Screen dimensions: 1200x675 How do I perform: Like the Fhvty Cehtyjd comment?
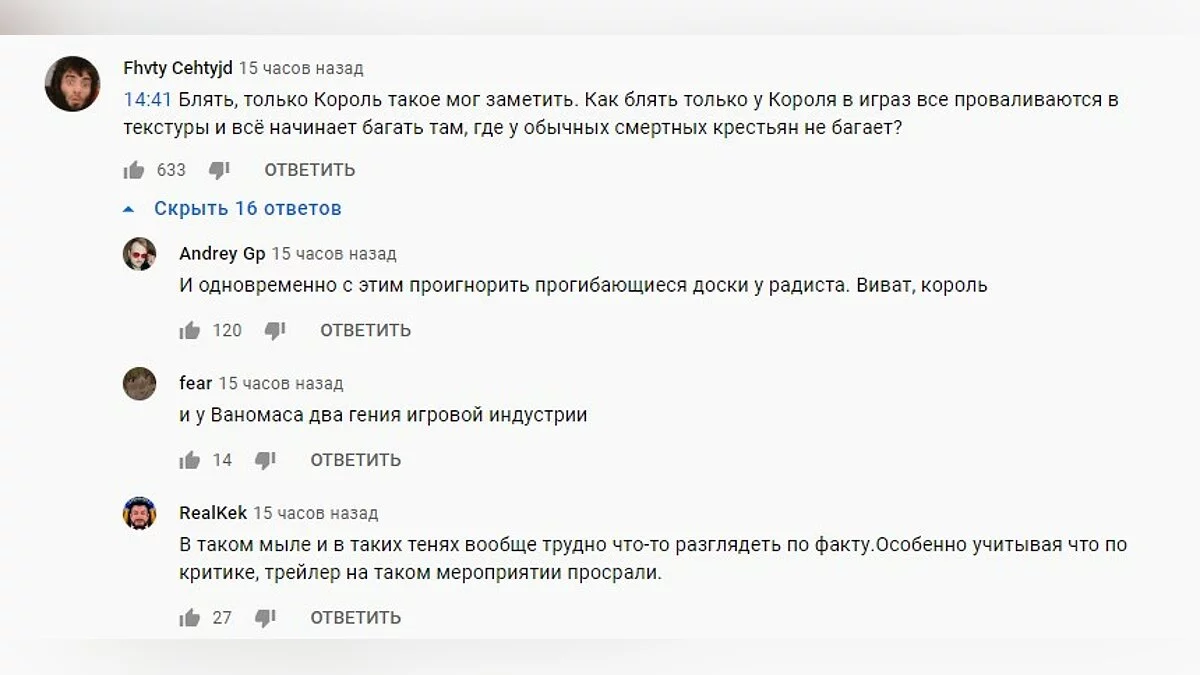pos(134,170)
